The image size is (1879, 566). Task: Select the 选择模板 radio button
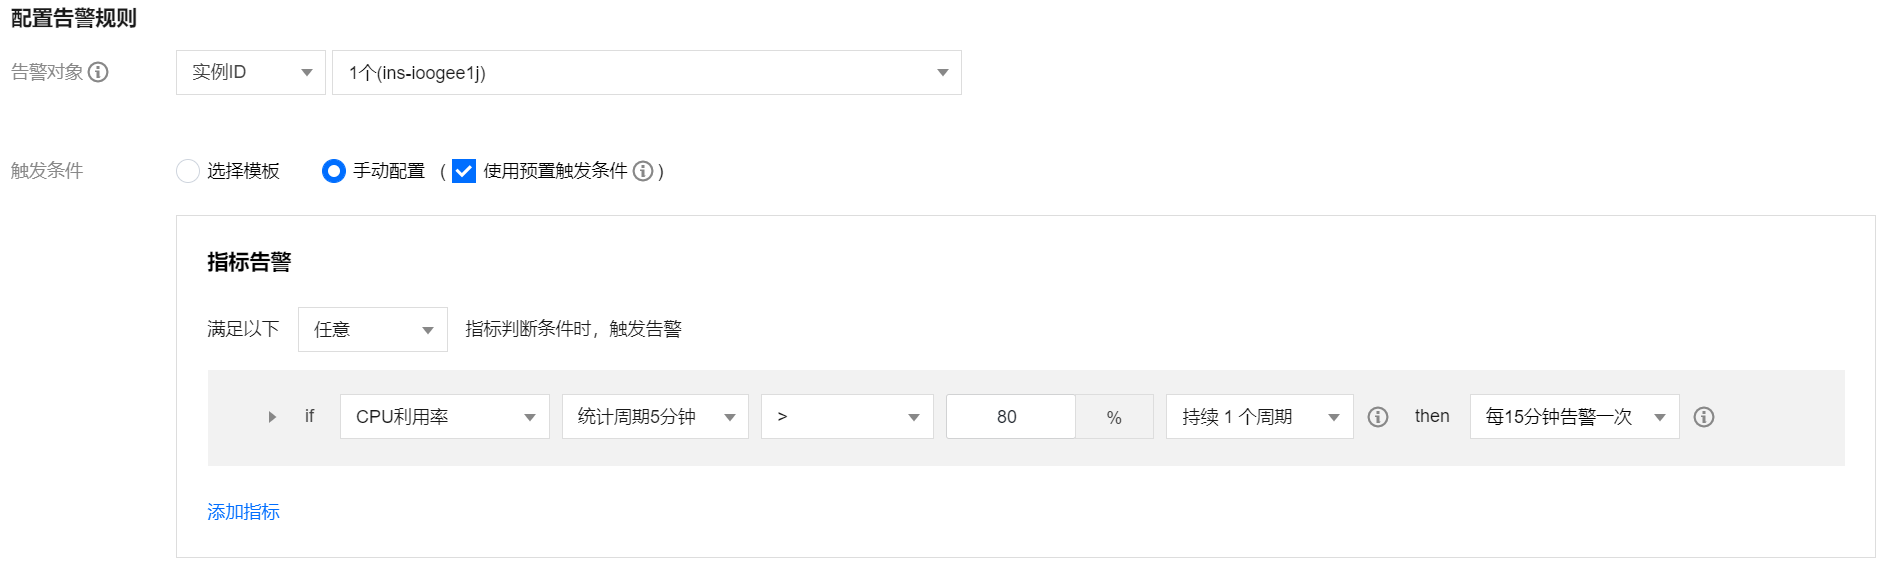(x=188, y=171)
